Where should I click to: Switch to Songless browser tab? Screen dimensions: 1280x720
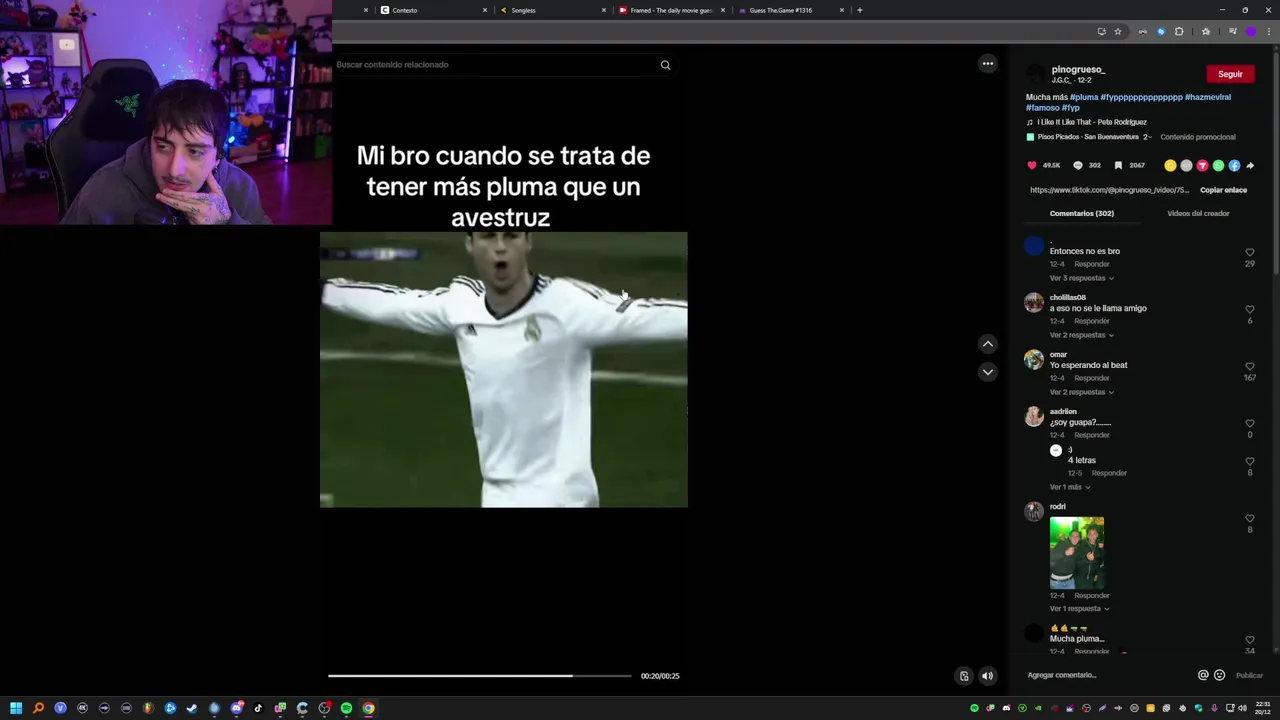(x=552, y=10)
